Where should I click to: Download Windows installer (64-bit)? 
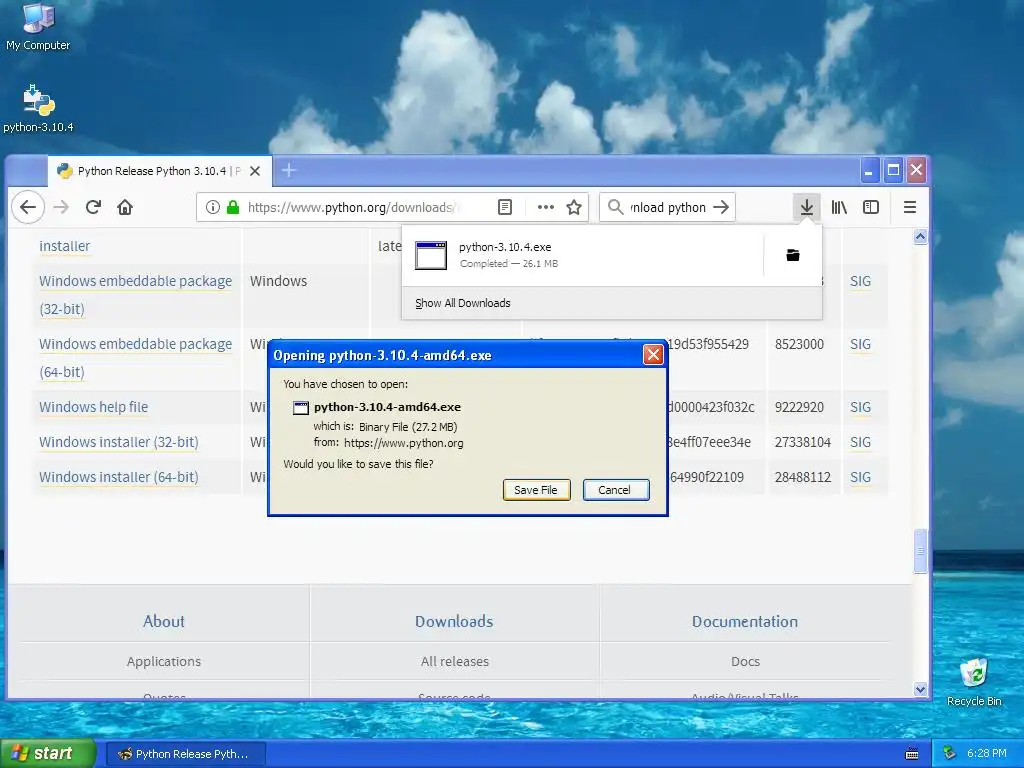click(x=118, y=477)
